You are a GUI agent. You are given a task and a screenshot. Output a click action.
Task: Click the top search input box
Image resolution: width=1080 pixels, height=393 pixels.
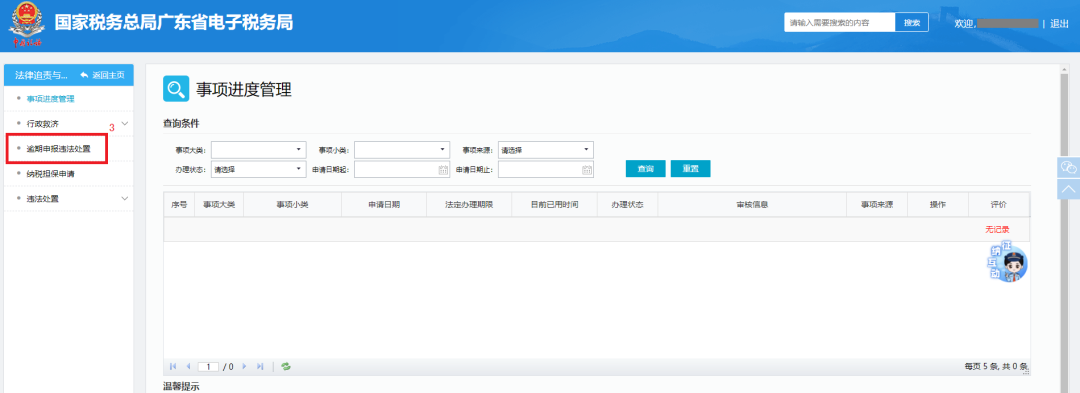click(x=840, y=23)
